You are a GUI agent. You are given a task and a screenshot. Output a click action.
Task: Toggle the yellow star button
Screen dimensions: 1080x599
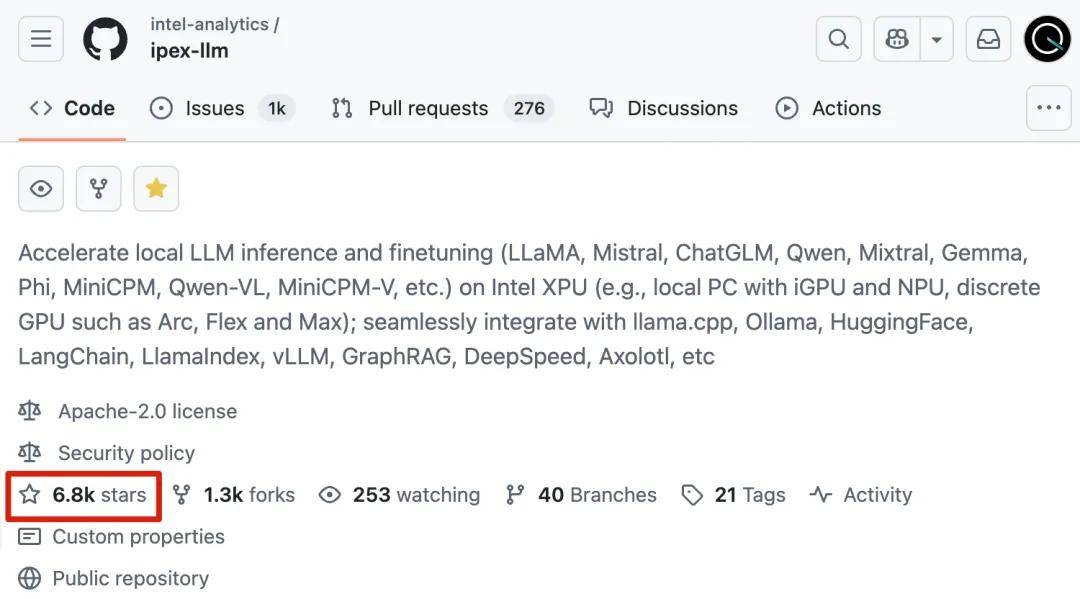[x=156, y=189]
